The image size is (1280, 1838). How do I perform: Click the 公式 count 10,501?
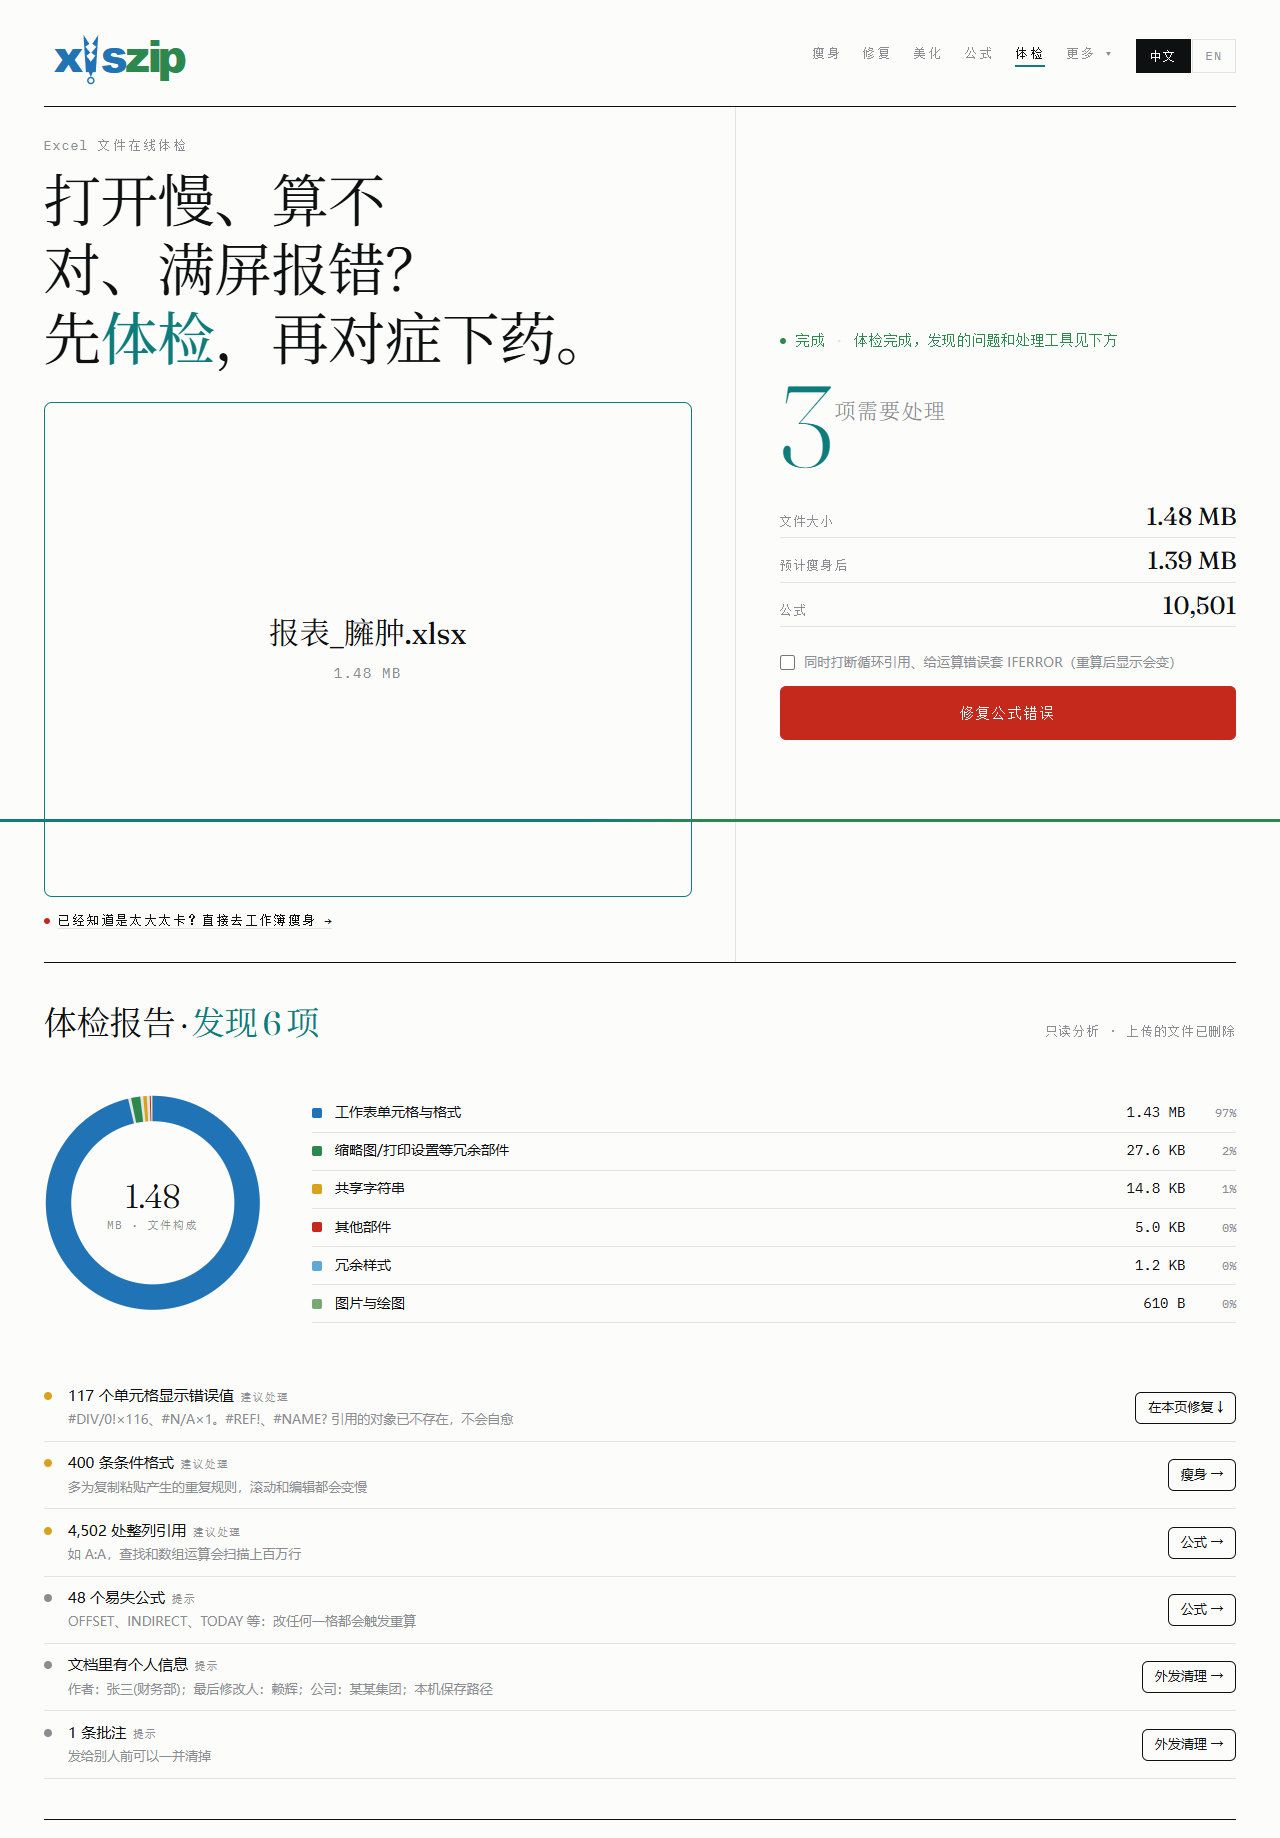click(x=1199, y=606)
